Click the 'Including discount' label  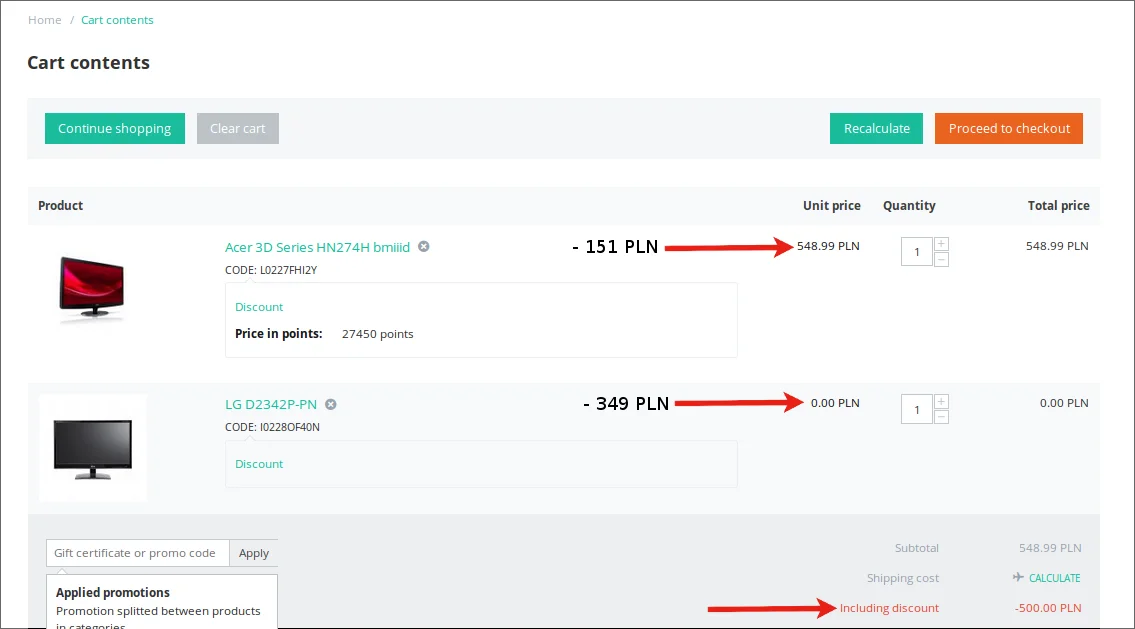(x=889, y=608)
